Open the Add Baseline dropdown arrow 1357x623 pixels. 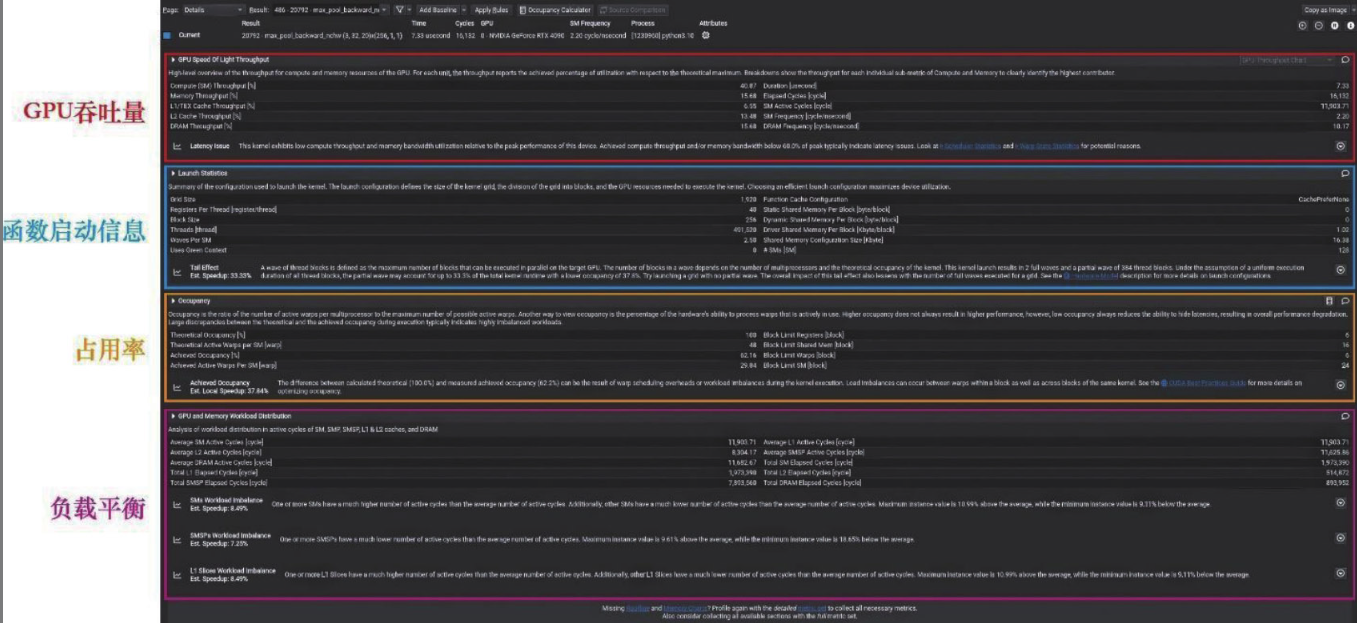(x=463, y=9)
